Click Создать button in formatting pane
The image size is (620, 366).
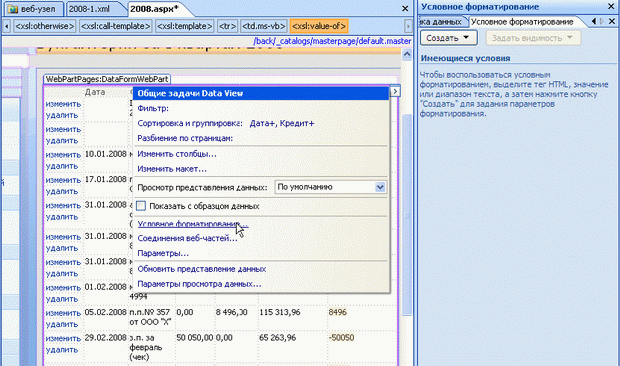pyautogui.click(x=448, y=38)
